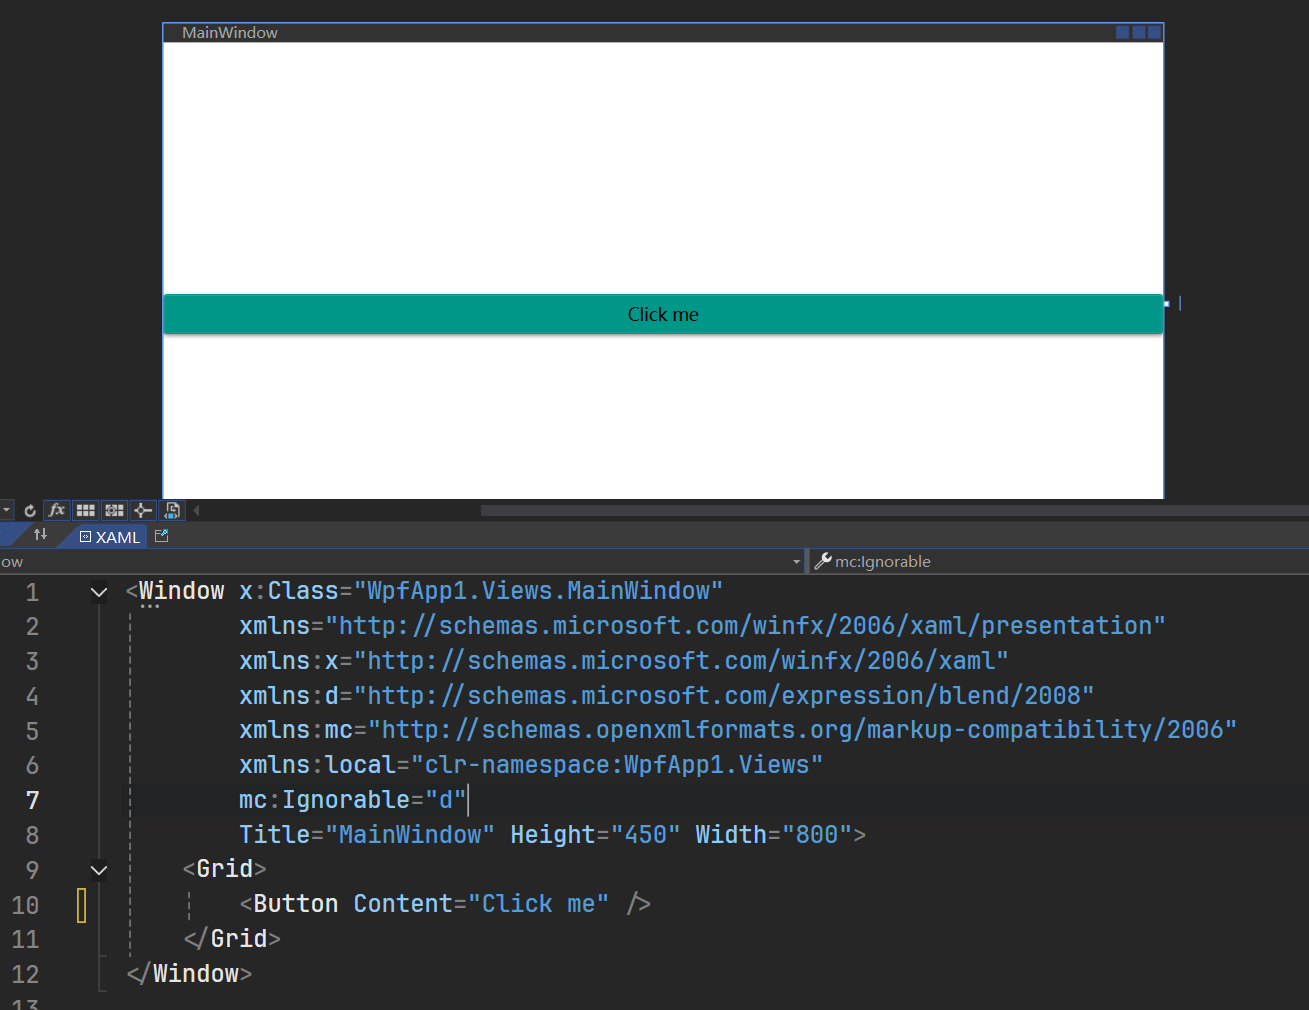Toggle Disable Project Code in the designer toolbar
The height and width of the screenshot is (1010, 1309).
tap(171, 510)
